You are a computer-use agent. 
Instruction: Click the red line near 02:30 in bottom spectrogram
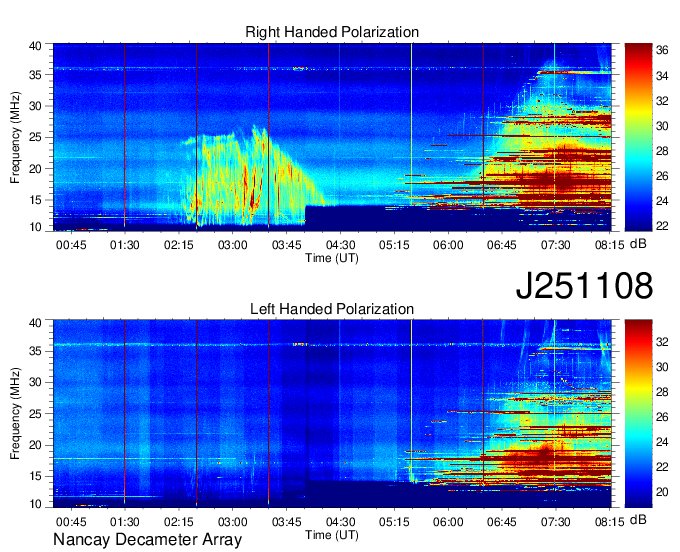click(196, 412)
